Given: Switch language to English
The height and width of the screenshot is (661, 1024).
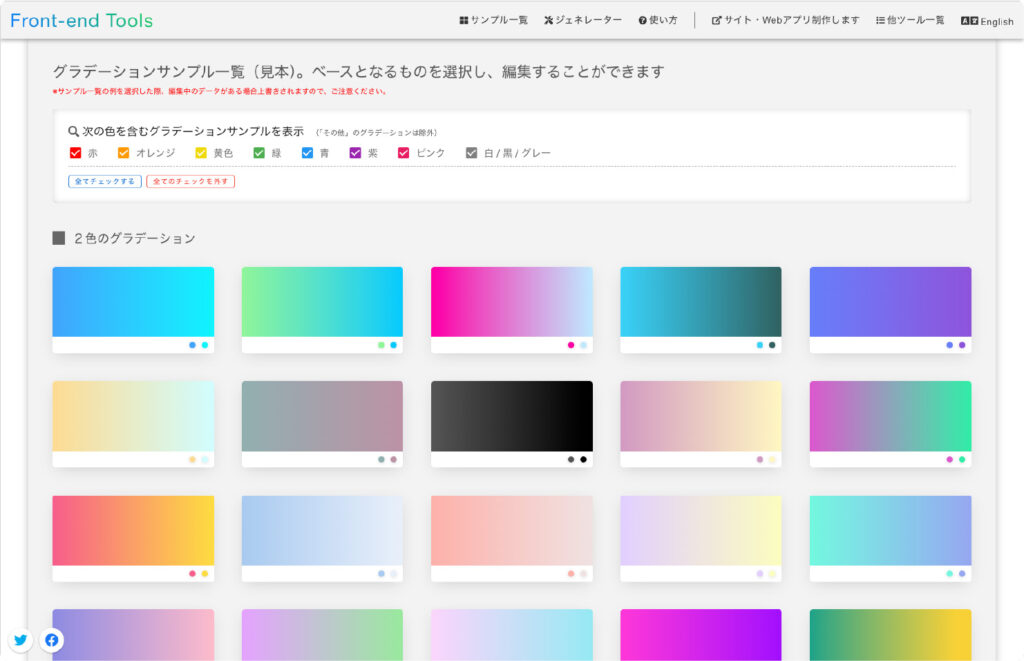Looking at the screenshot, I should click(987, 21).
